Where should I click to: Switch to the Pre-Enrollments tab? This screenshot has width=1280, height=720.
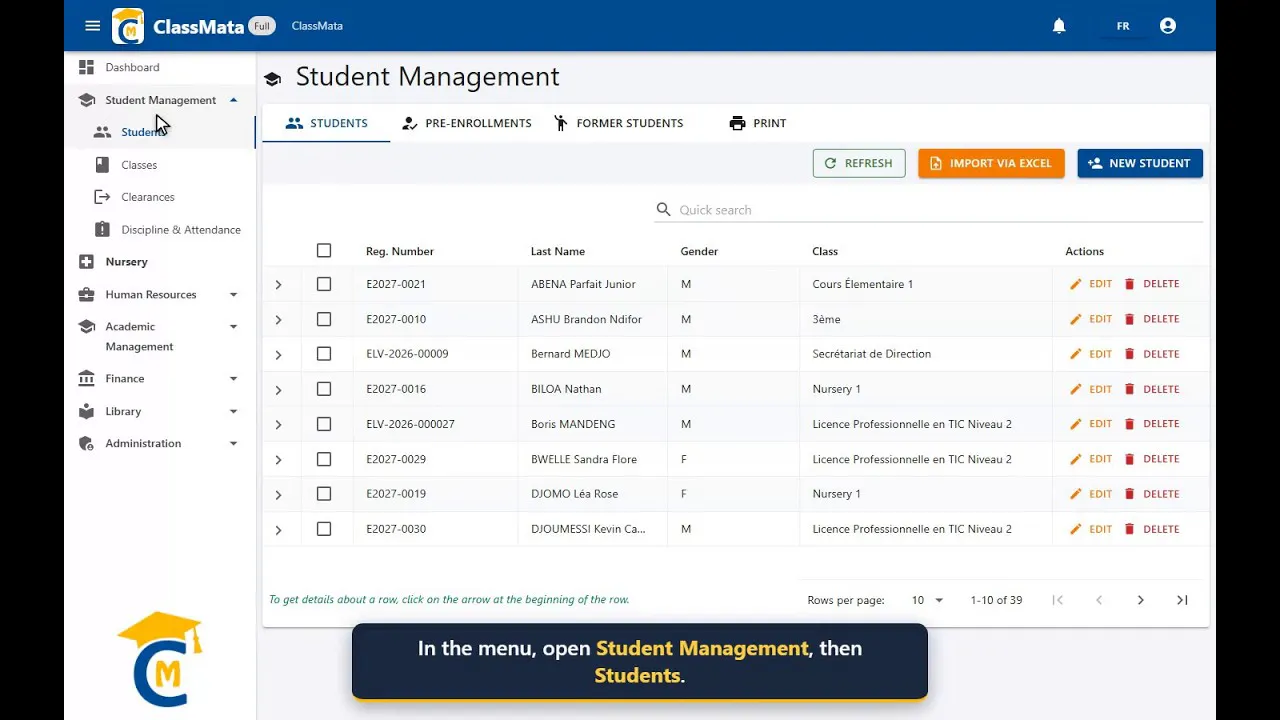coord(466,123)
